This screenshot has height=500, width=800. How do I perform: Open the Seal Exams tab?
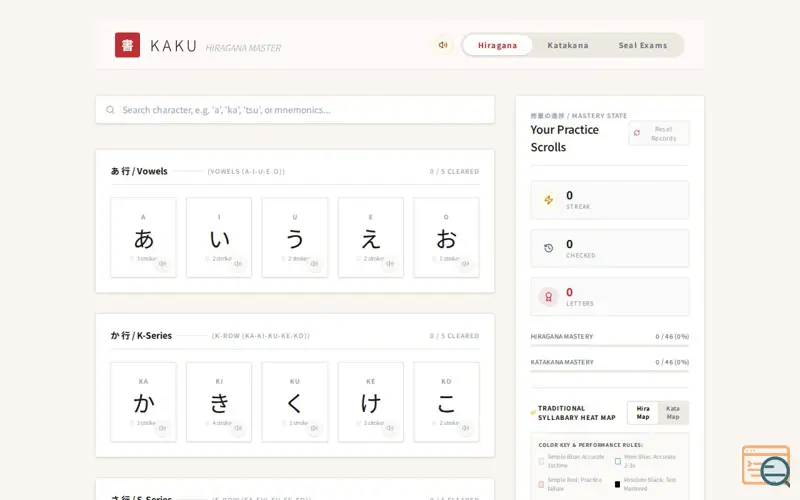(643, 45)
